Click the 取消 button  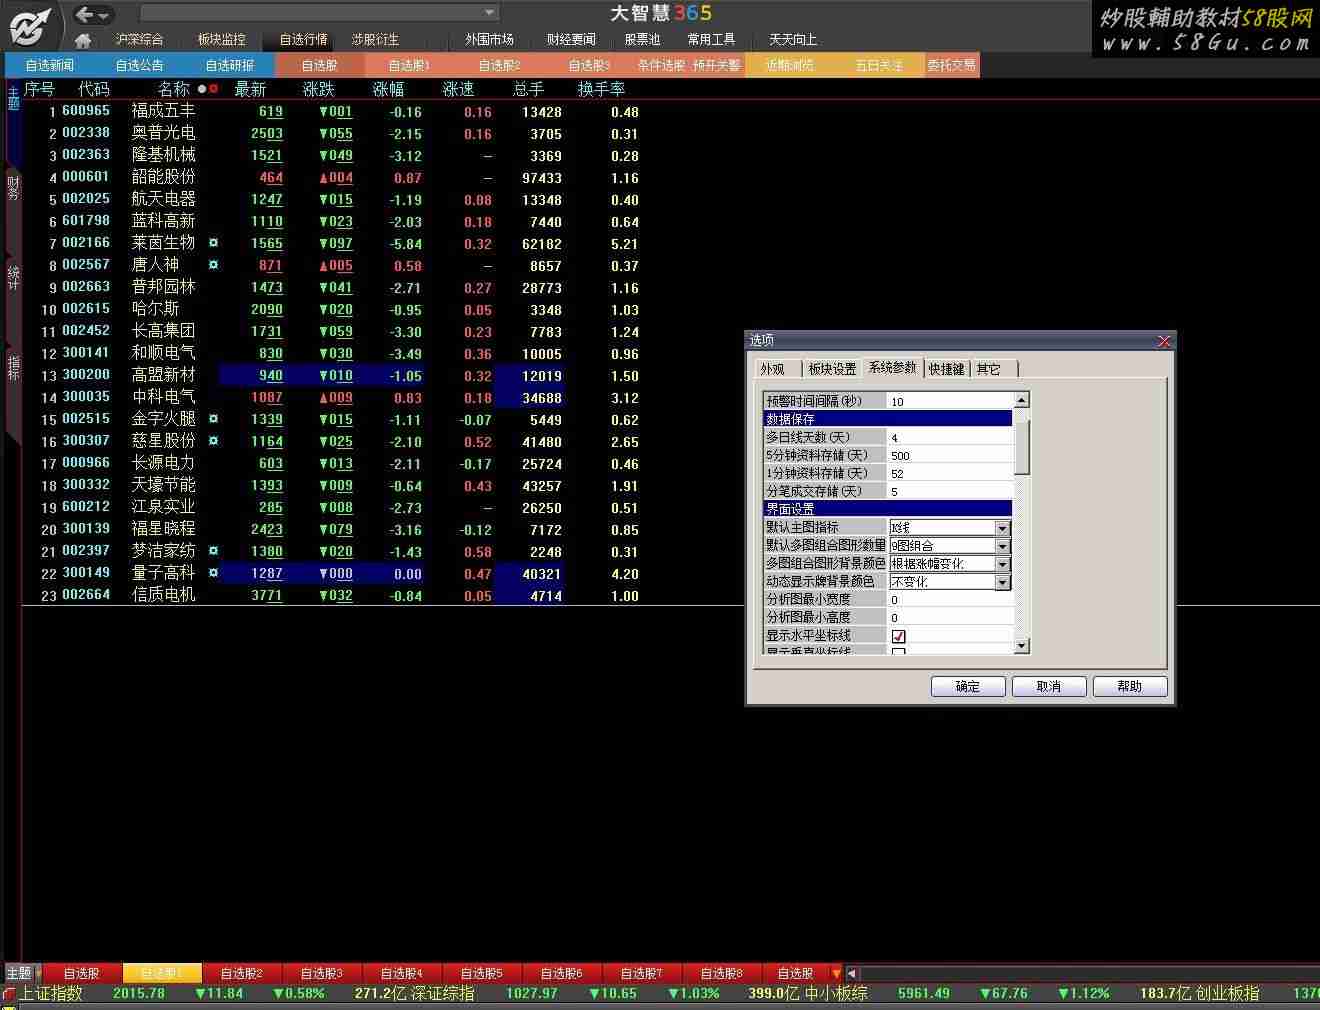click(x=1049, y=686)
